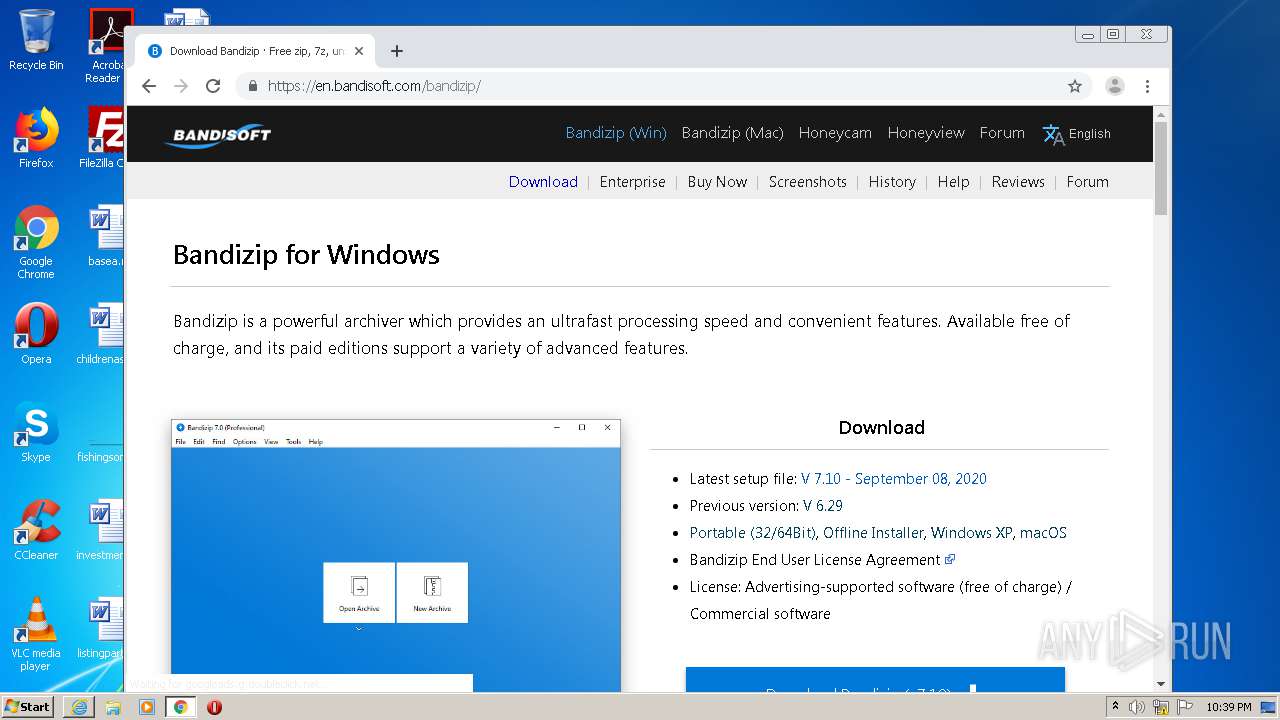Click the taskbar clock showing 10:39 PM
Image resolution: width=1280 pixels, height=720 pixels.
point(1228,707)
